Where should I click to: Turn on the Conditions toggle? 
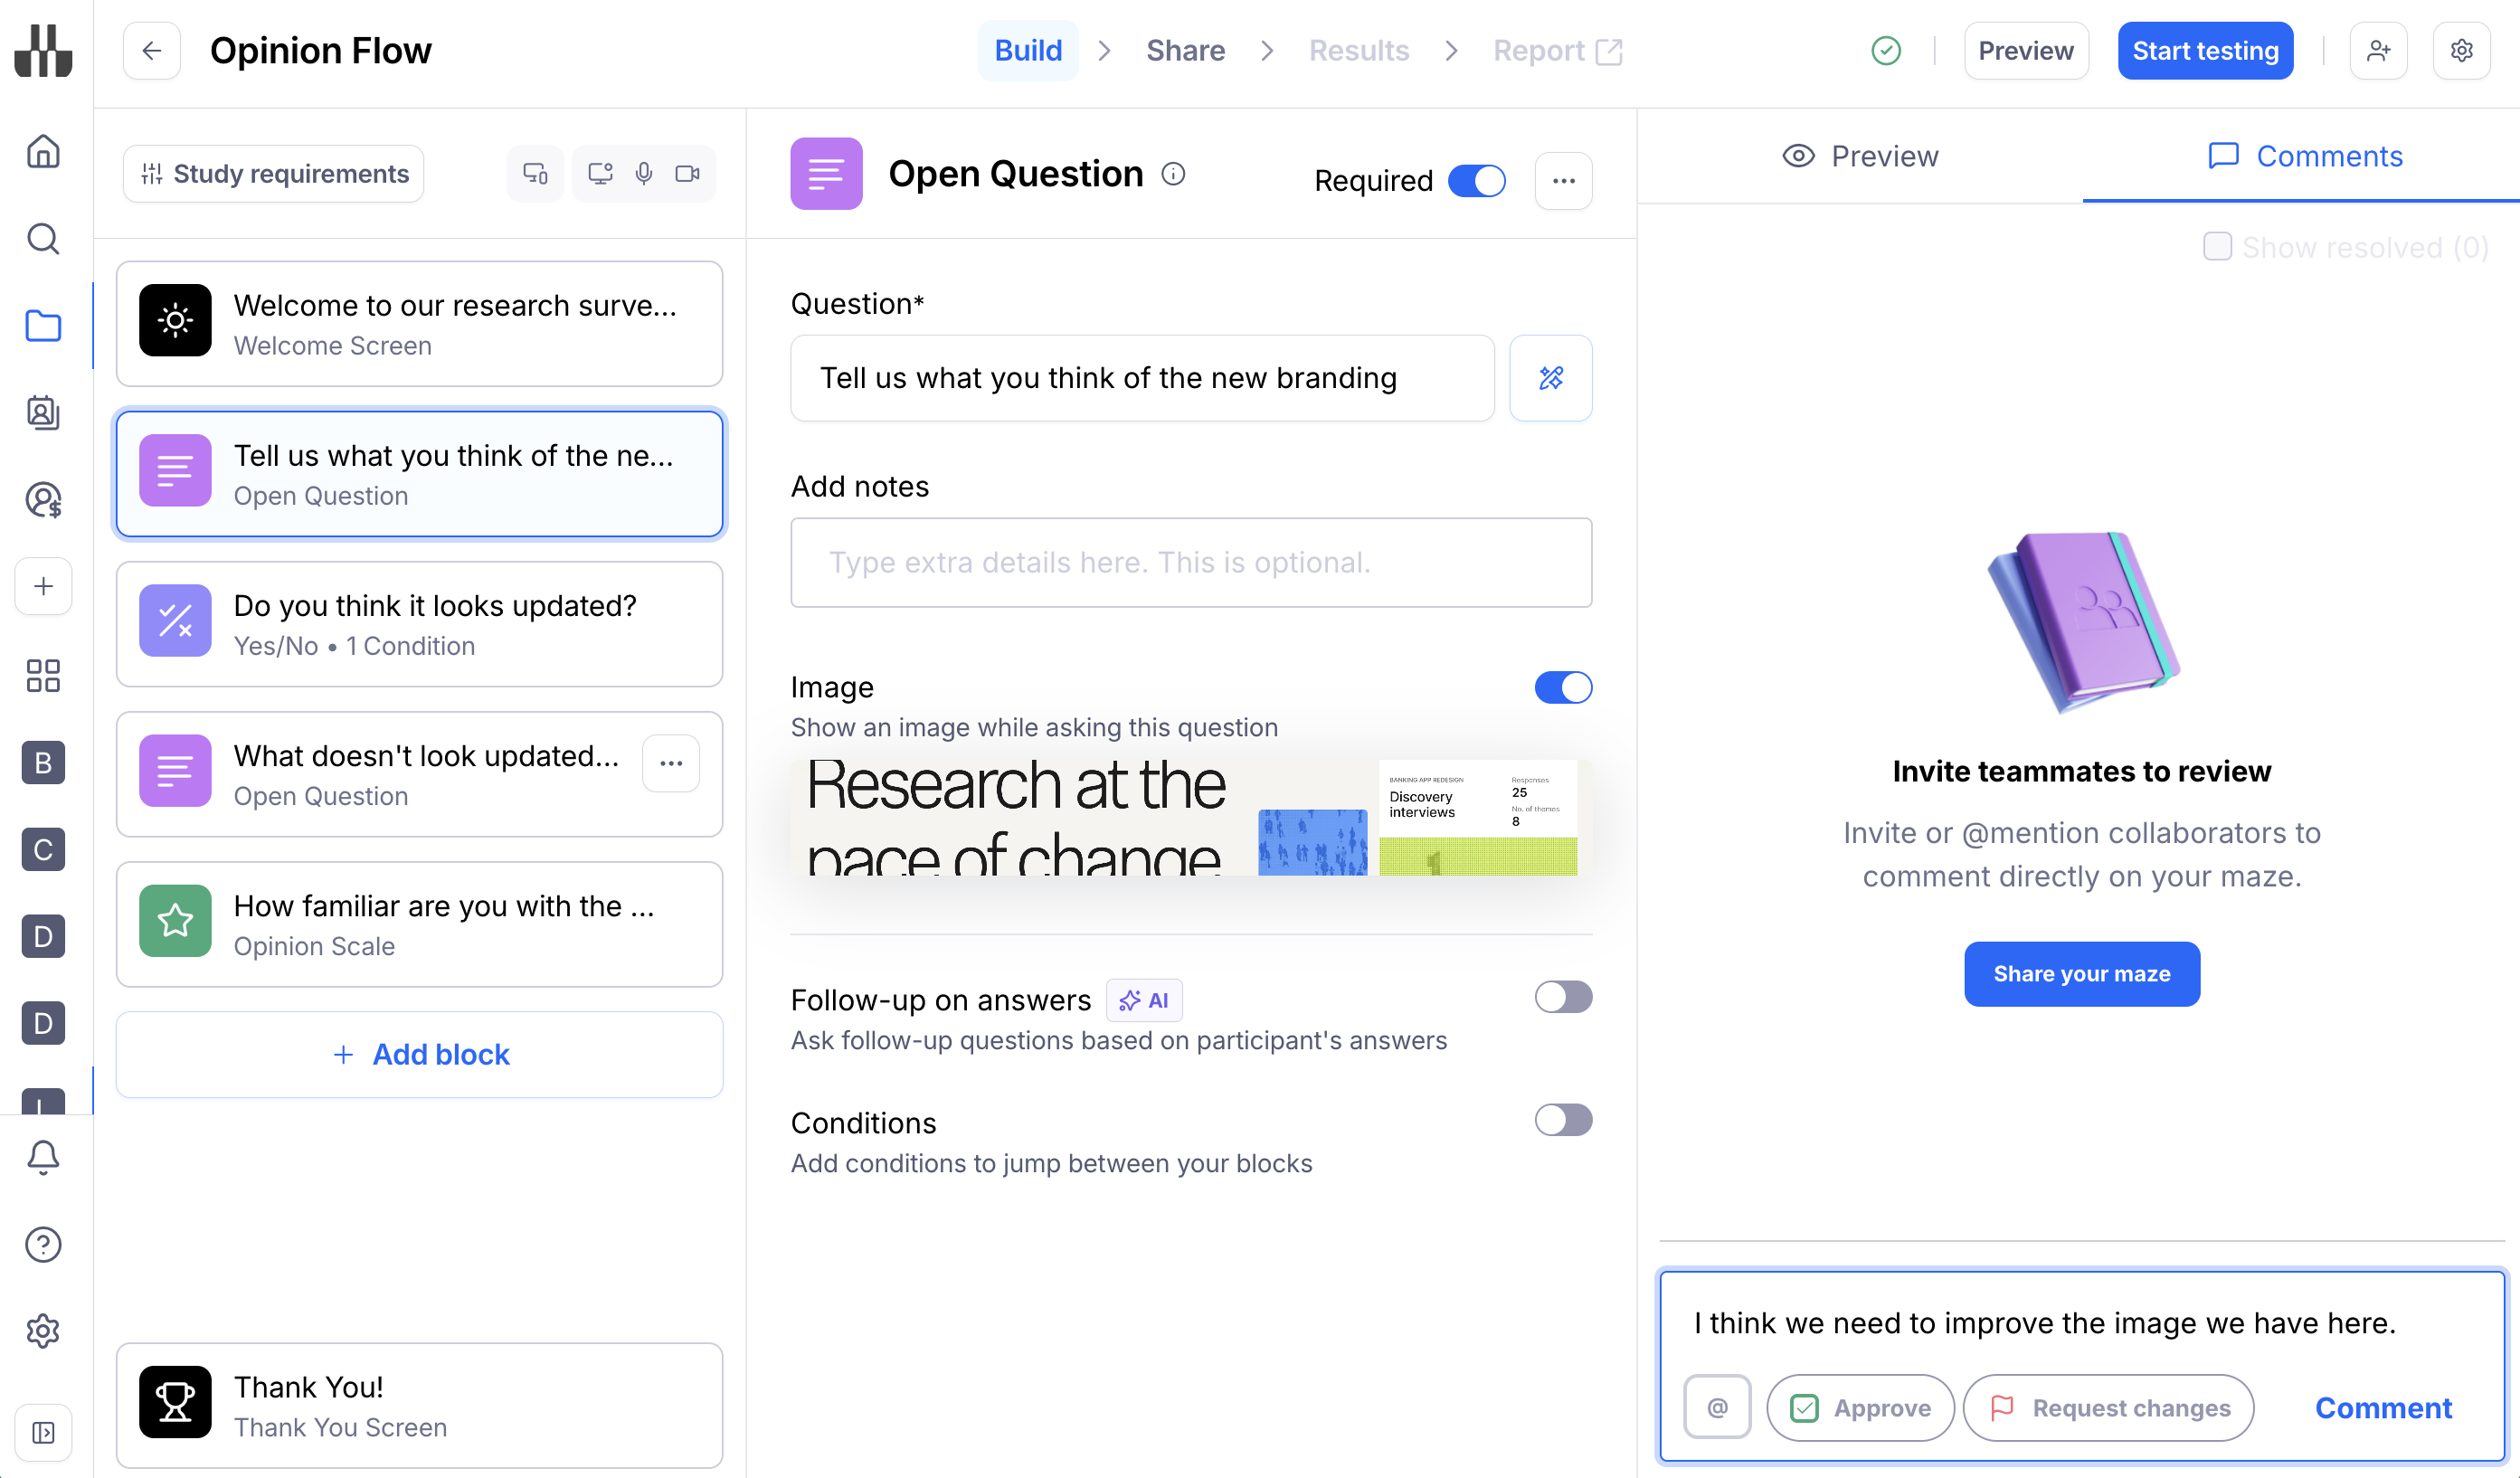tap(1562, 1120)
